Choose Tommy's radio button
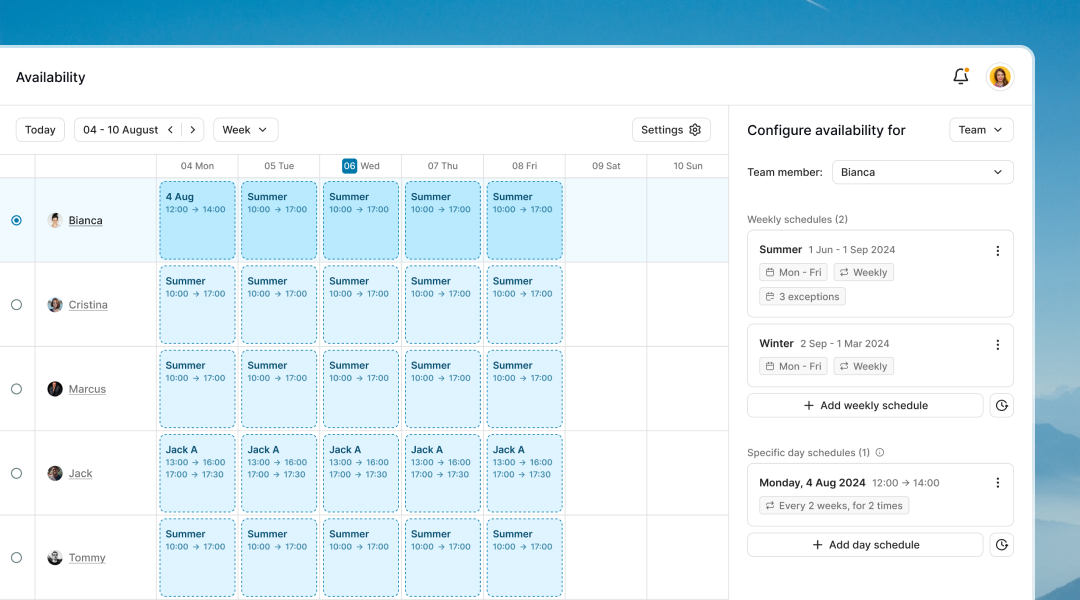 coord(16,557)
